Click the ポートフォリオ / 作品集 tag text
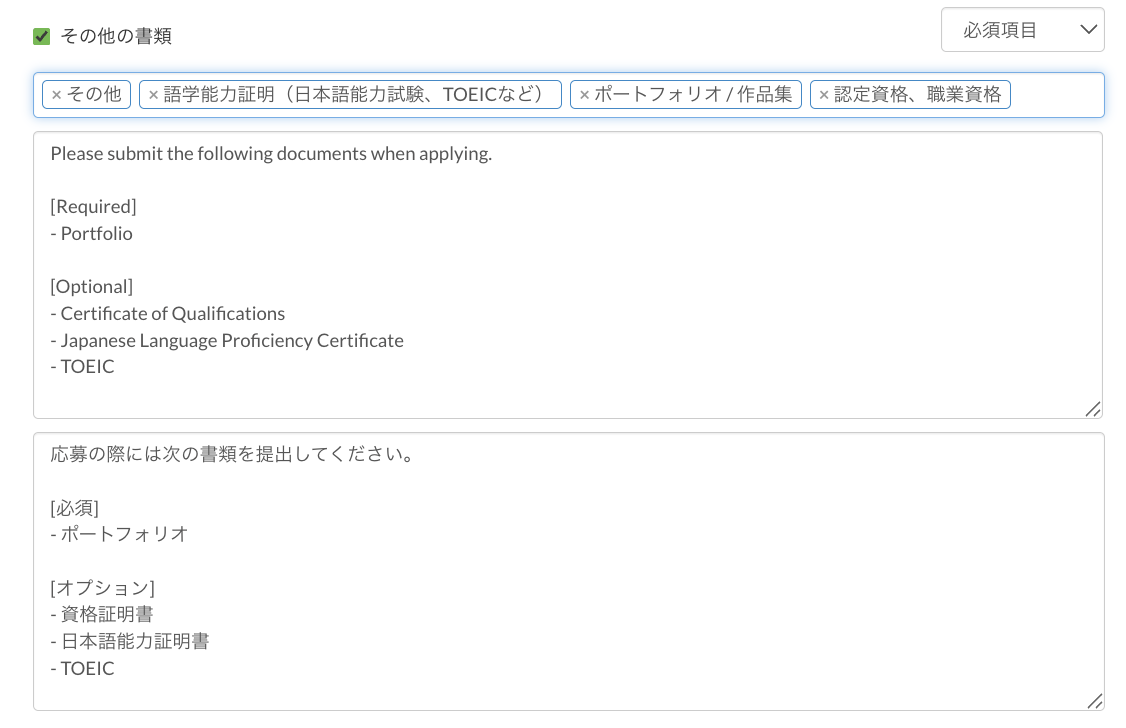 tap(693, 95)
